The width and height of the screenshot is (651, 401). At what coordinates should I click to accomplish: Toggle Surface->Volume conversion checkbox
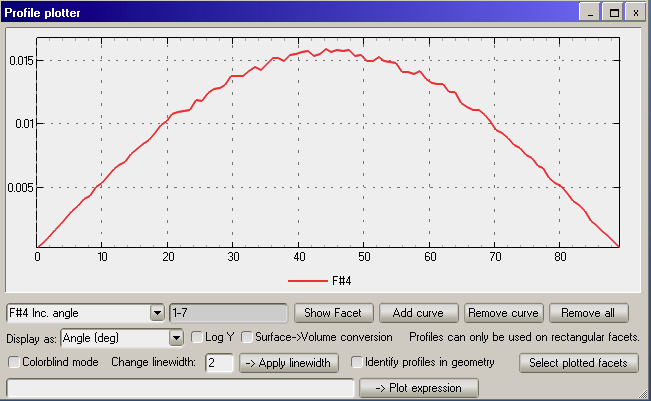(x=247, y=338)
